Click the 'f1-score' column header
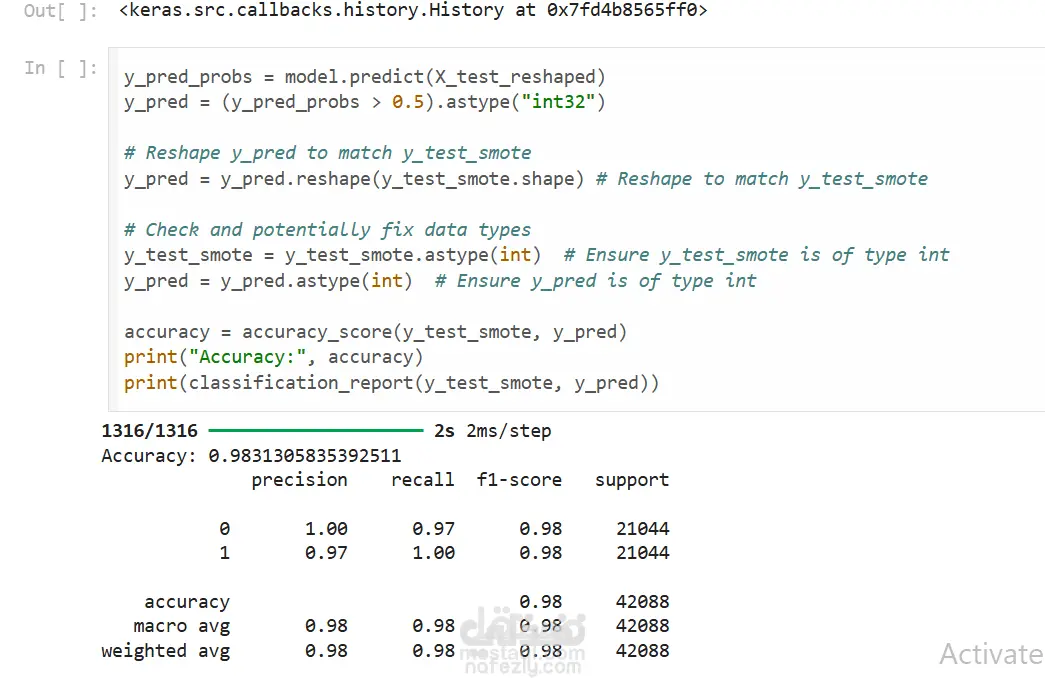Image resolution: width=1045 pixels, height=678 pixels. [519, 480]
